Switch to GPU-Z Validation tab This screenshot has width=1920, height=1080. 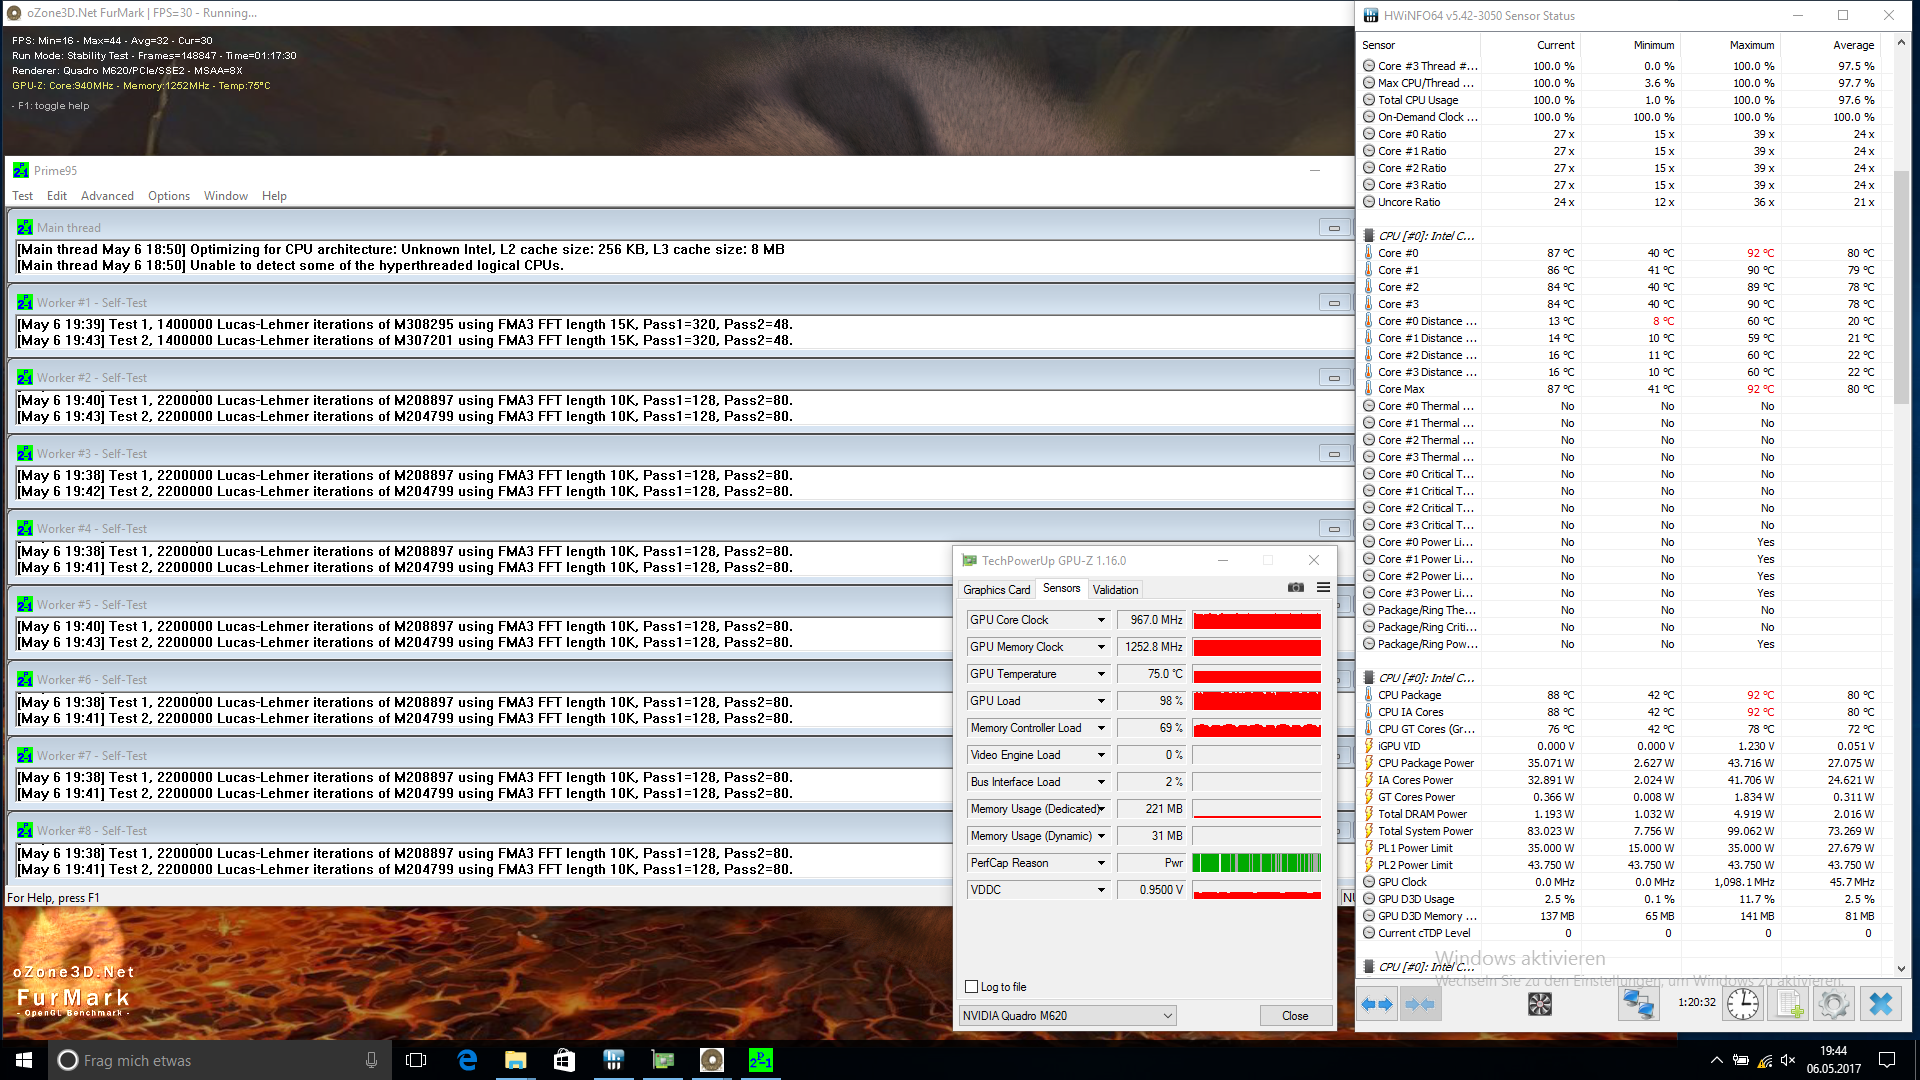point(1115,590)
